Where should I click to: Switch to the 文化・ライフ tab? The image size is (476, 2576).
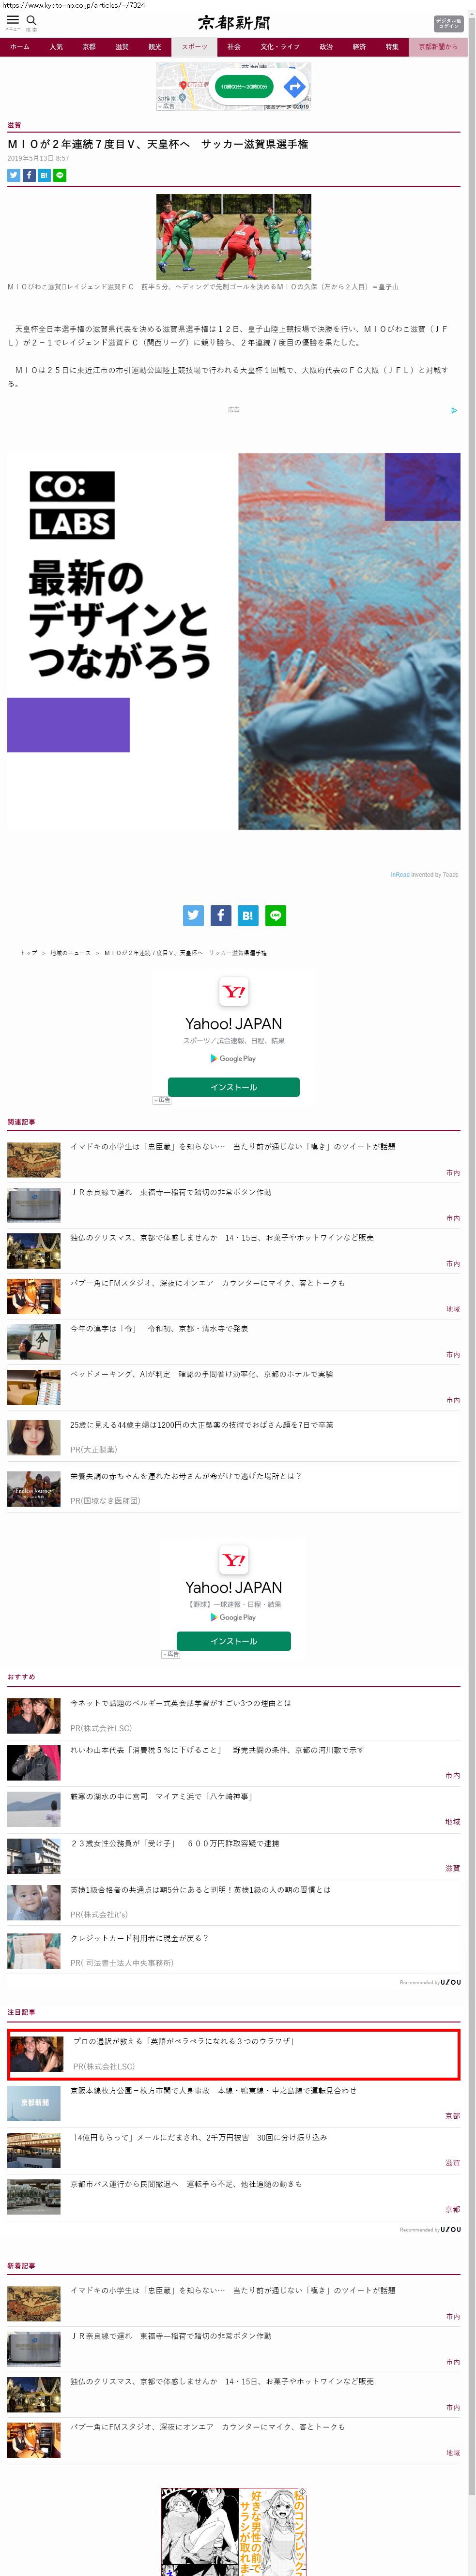tap(280, 47)
